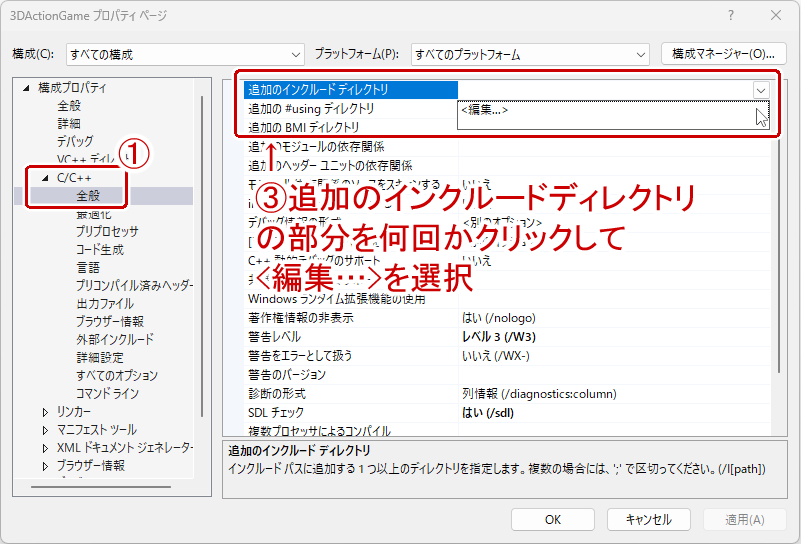Screen dimensions: 801x544
Task: Open the 構成 configuration dropdown
Action: click(x=185, y=54)
